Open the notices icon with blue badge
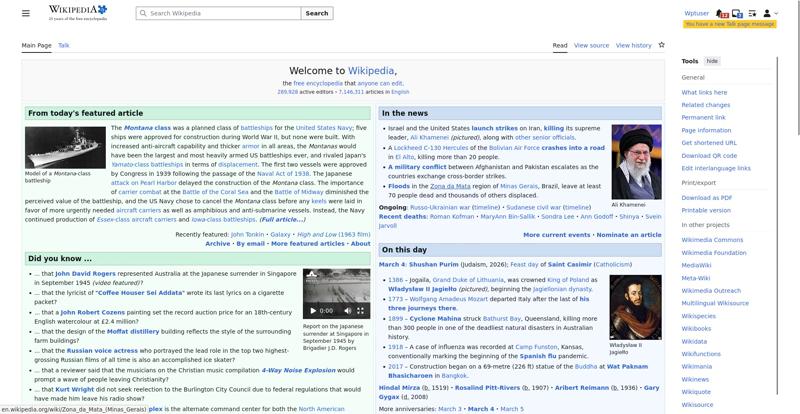 tap(737, 14)
